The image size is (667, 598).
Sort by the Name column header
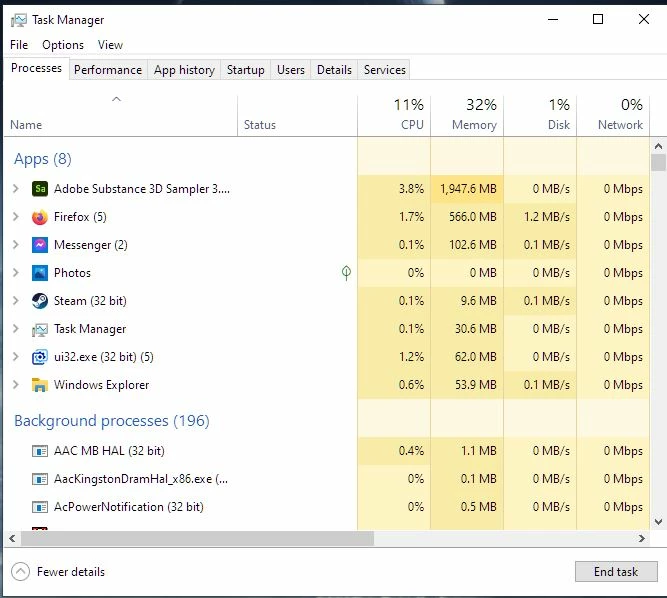click(120, 116)
